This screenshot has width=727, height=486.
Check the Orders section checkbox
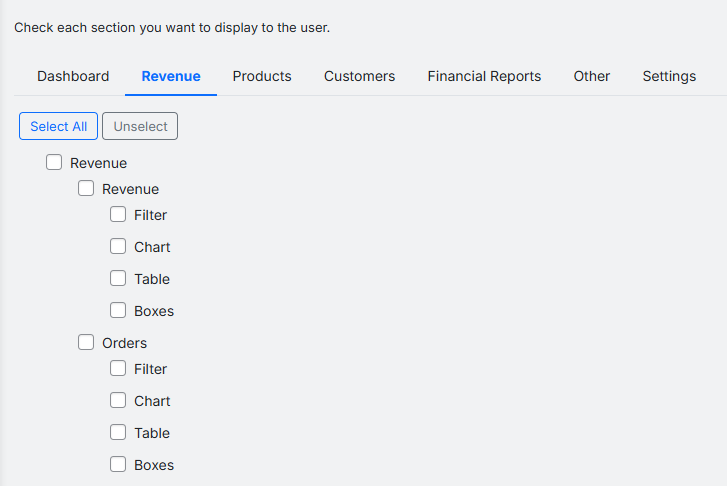[86, 343]
